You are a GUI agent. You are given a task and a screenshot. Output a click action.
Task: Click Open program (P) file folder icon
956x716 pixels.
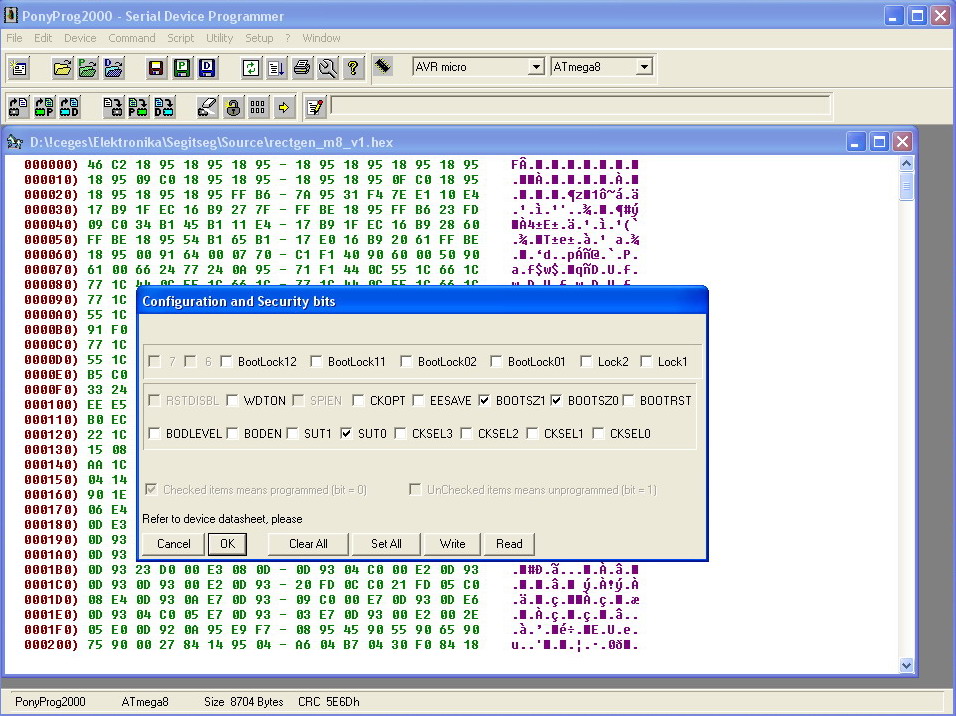point(88,68)
